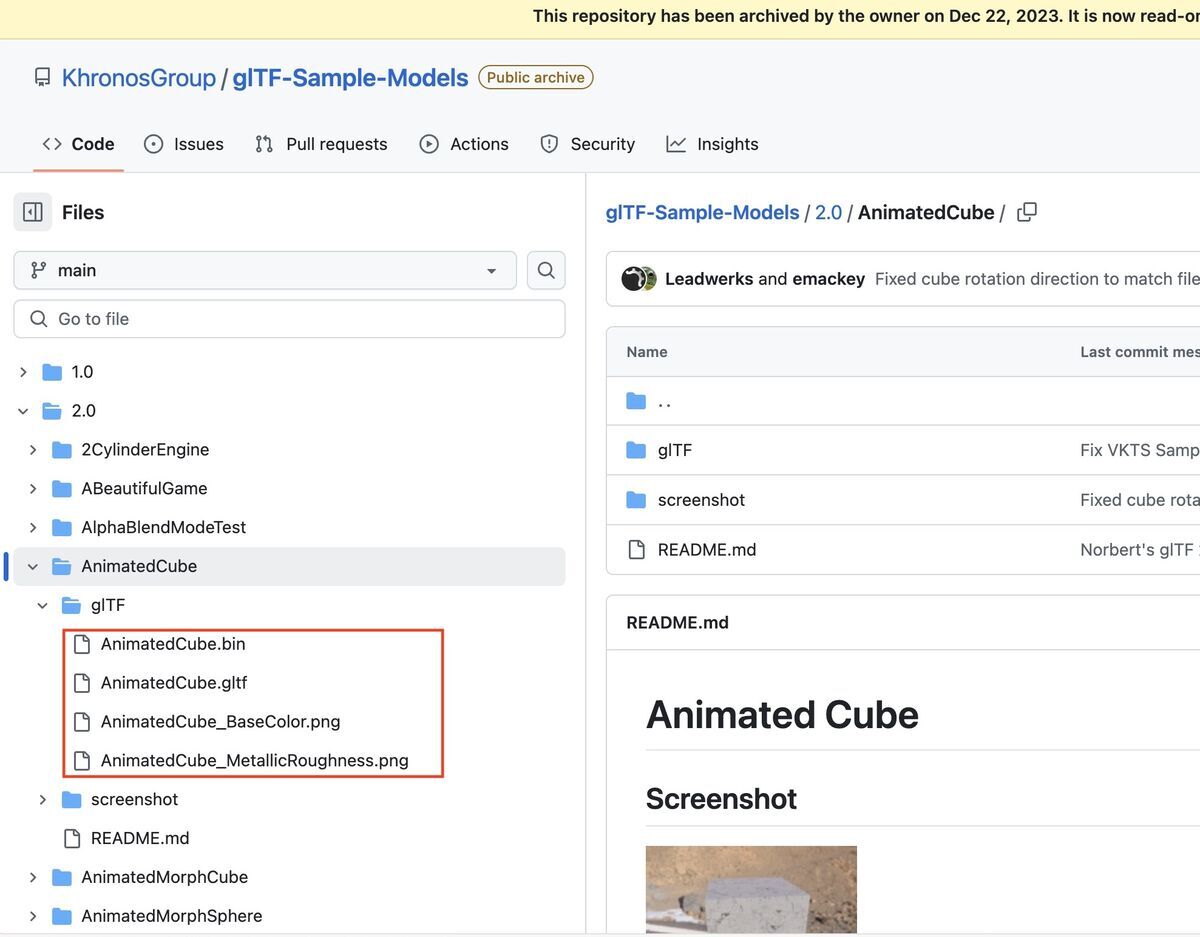This screenshot has width=1200, height=937.
Task: Click the ABeautifulGame folder icon
Action: point(62,489)
